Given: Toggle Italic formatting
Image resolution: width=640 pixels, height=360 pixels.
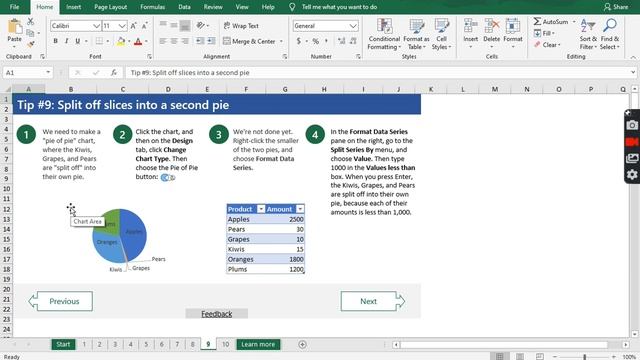Looking at the screenshot, I should (67, 41).
